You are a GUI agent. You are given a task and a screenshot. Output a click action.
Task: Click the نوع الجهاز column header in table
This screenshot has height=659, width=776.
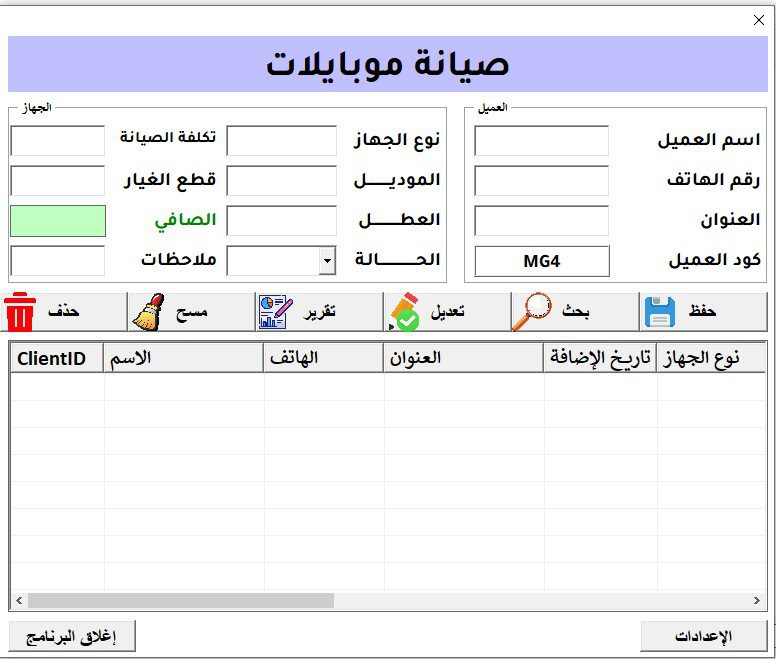tap(711, 358)
